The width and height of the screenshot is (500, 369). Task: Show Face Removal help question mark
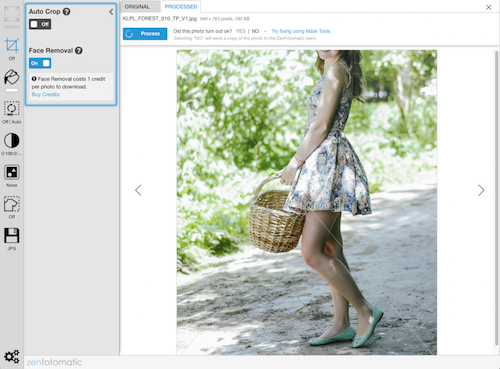tap(79, 51)
